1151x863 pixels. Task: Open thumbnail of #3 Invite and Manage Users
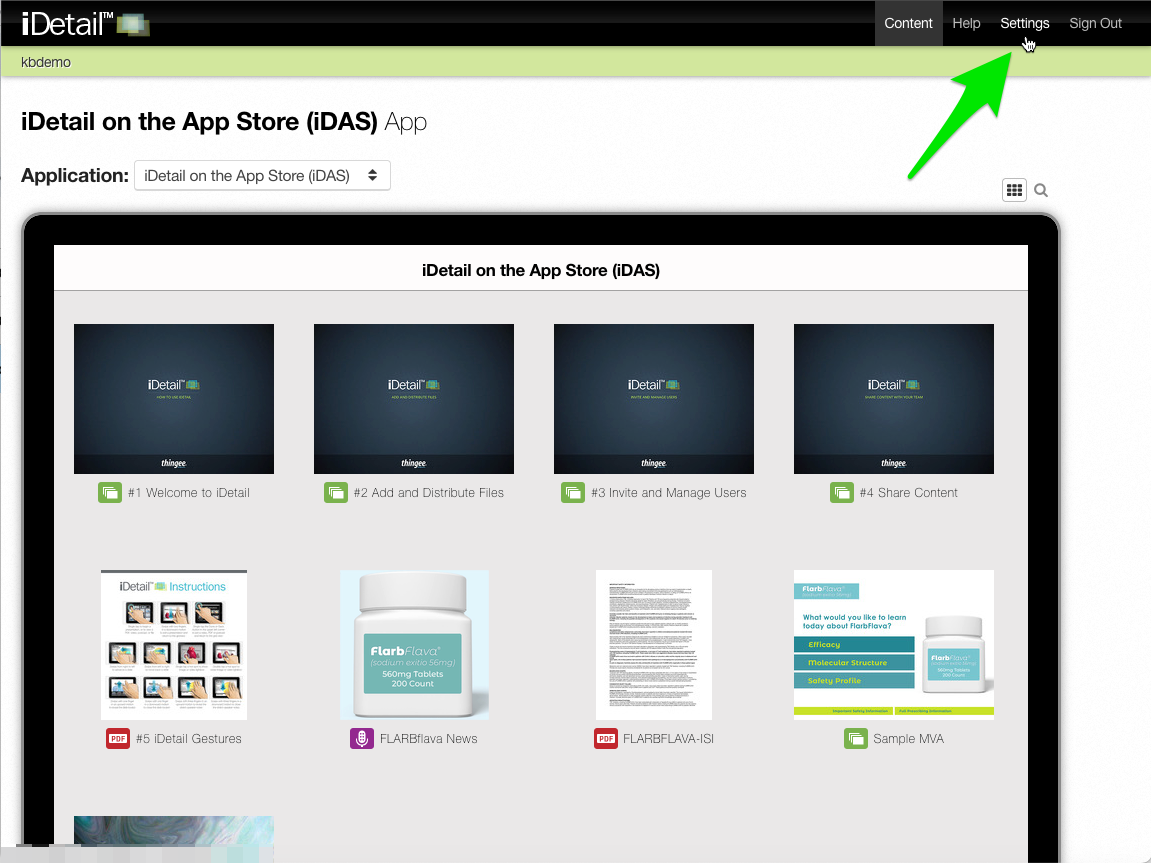coord(654,398)
